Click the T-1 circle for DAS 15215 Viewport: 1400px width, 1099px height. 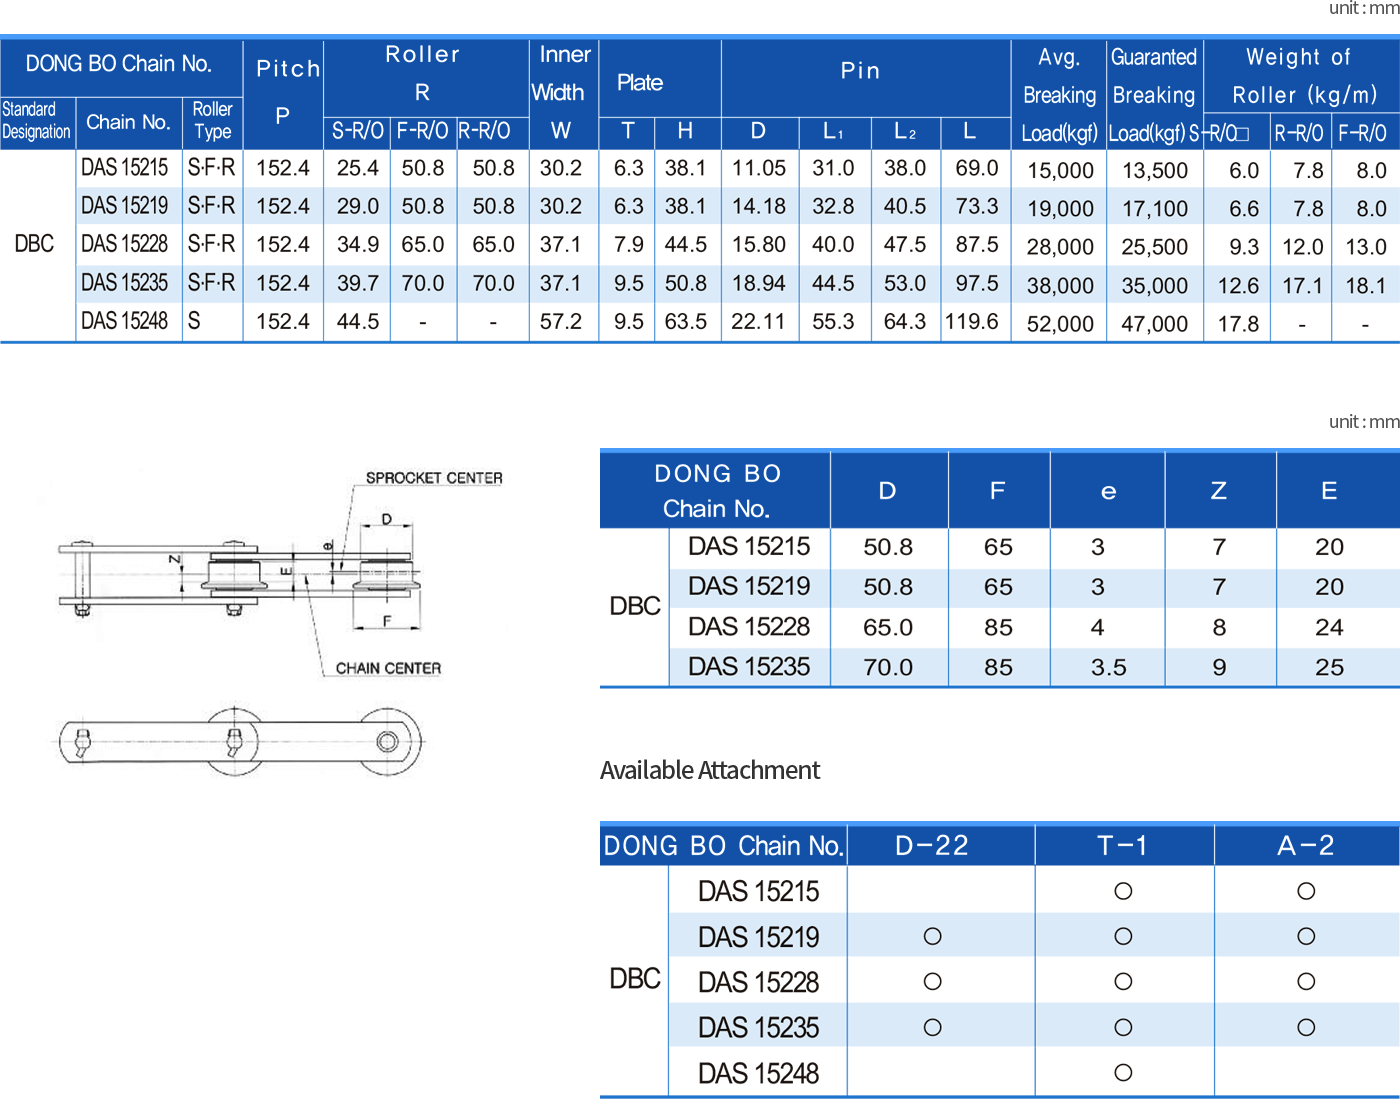coord(1123,891)
